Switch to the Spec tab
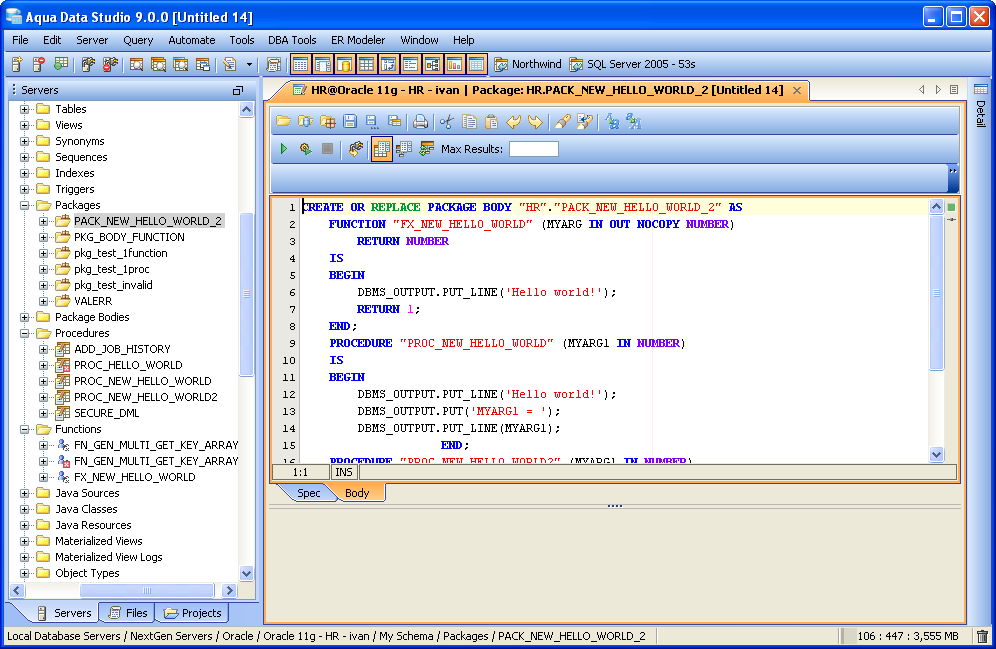The image size is (996, 649). 308,493
